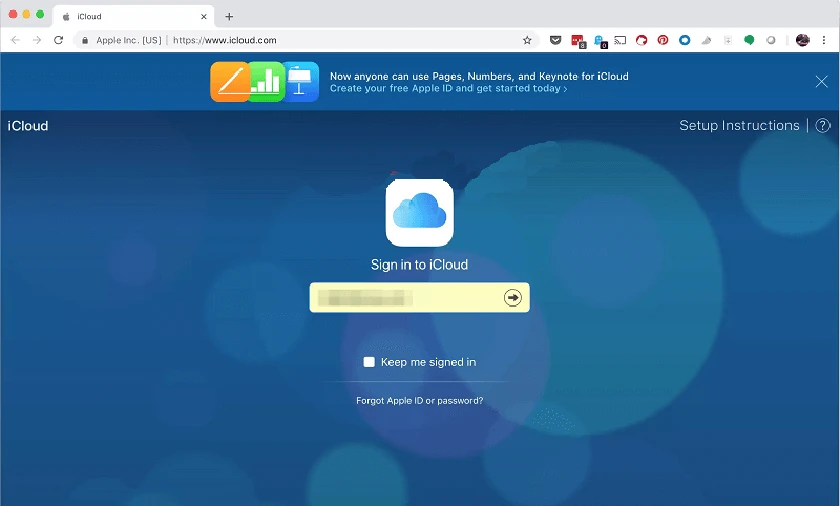Open the Ghostery extension with 0 badge
The height and width of the screenshot is (506, 840).
coord(600,41)
